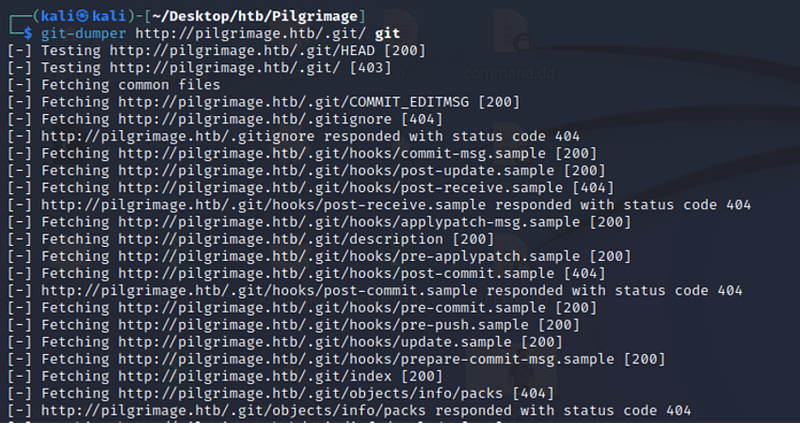Click the .gitignore Fetching URL with 404
Screen dimensions: 800x424
(254, 119)
